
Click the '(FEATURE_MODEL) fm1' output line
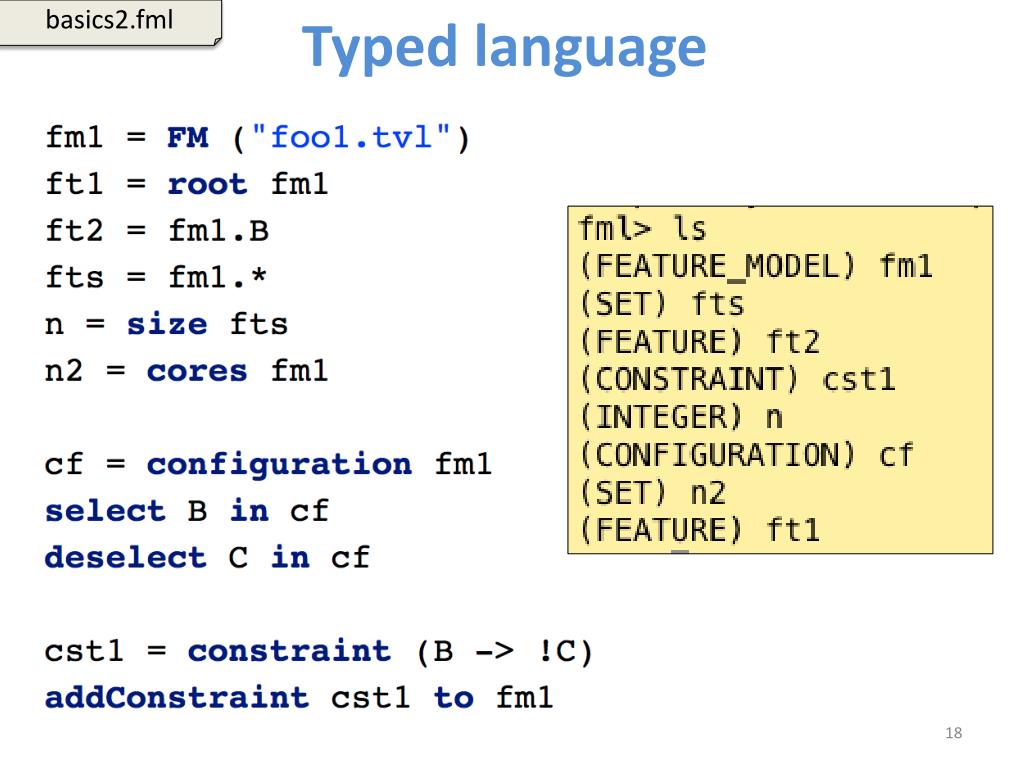click(756, 266)
